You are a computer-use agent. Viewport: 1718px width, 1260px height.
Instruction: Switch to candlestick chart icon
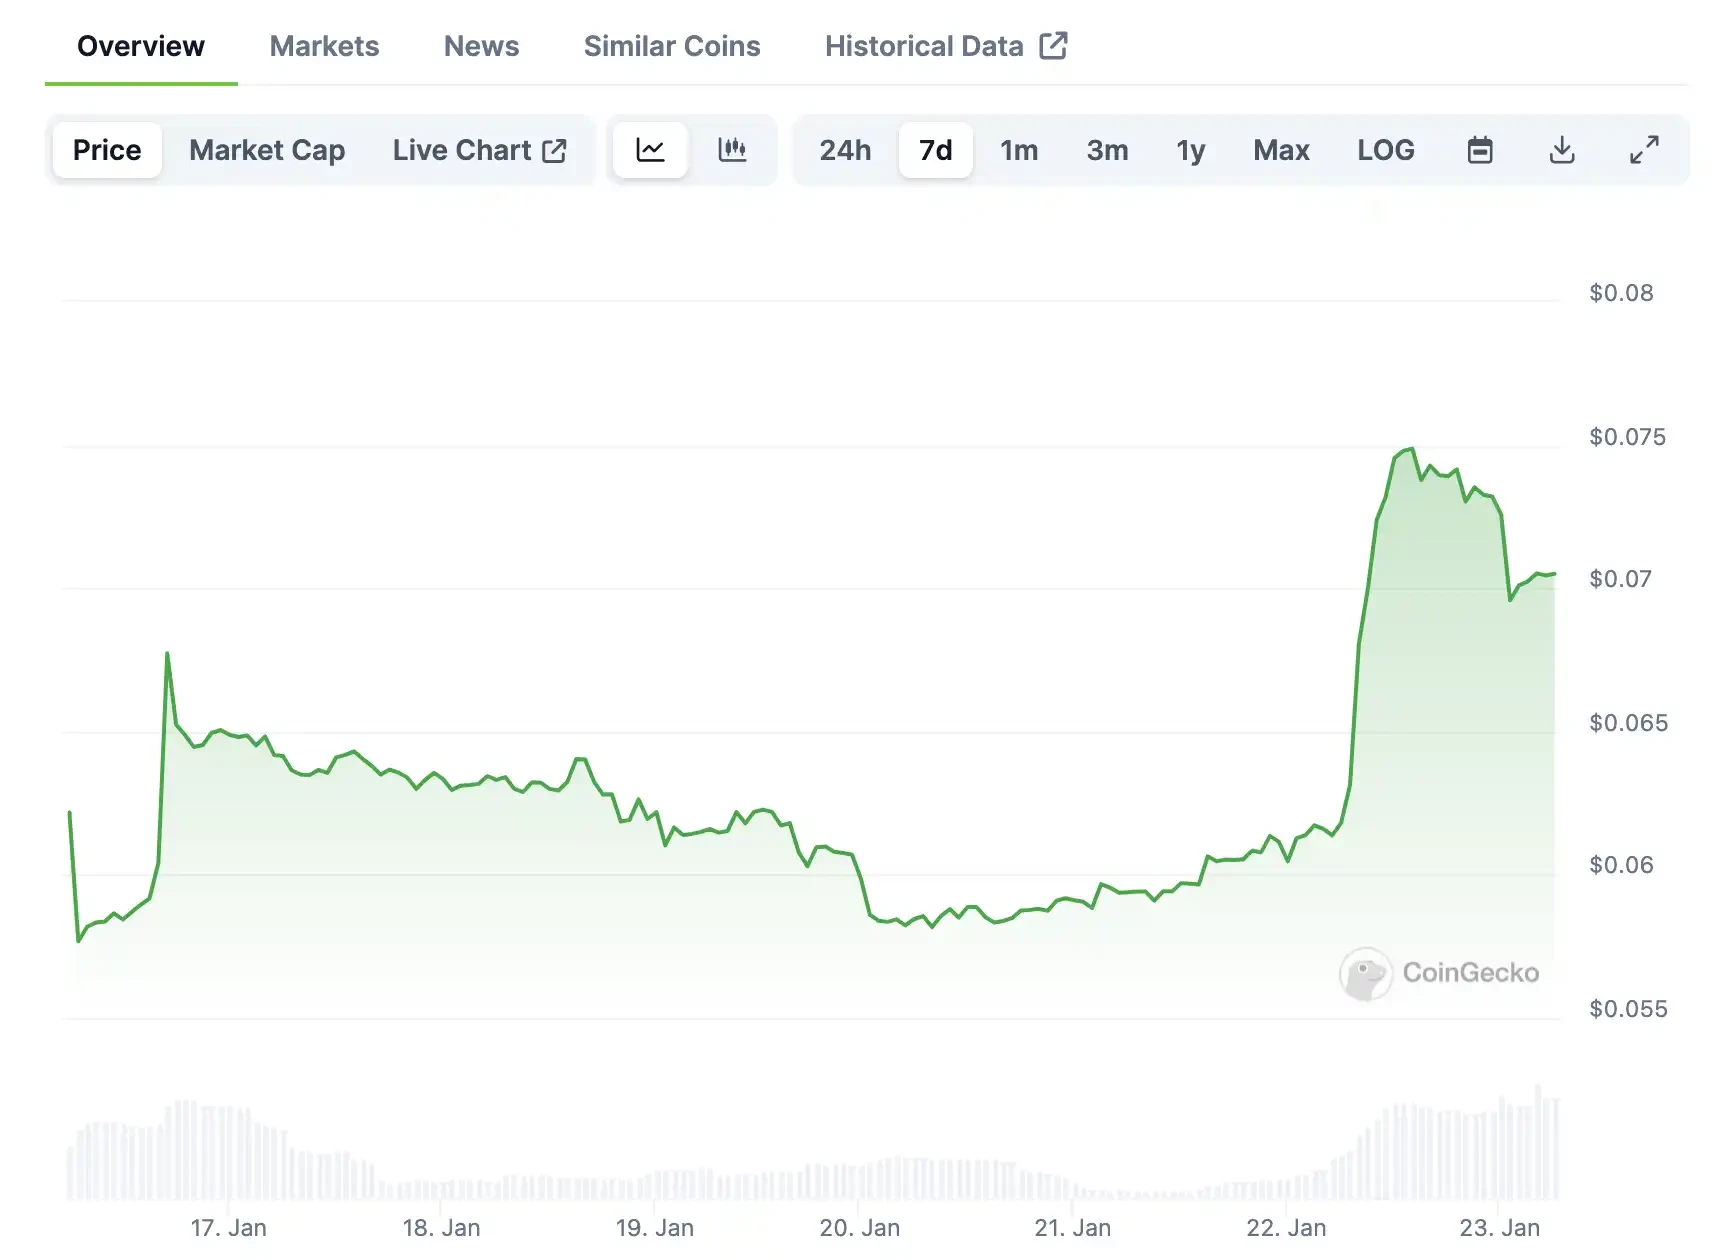(x=732, y=150)
